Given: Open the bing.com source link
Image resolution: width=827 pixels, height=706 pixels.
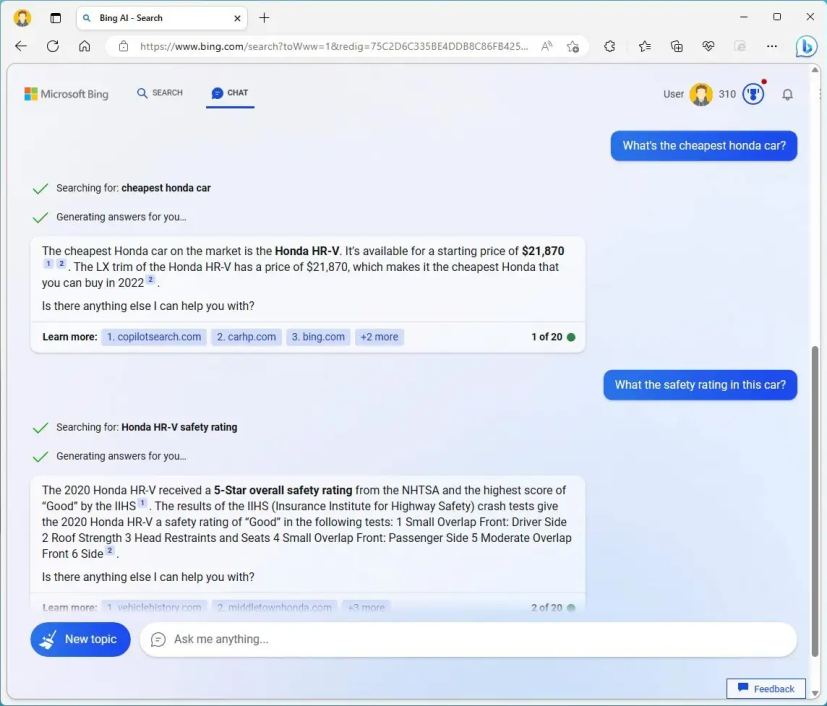Looking at the screenshot, I should point(318,337).
